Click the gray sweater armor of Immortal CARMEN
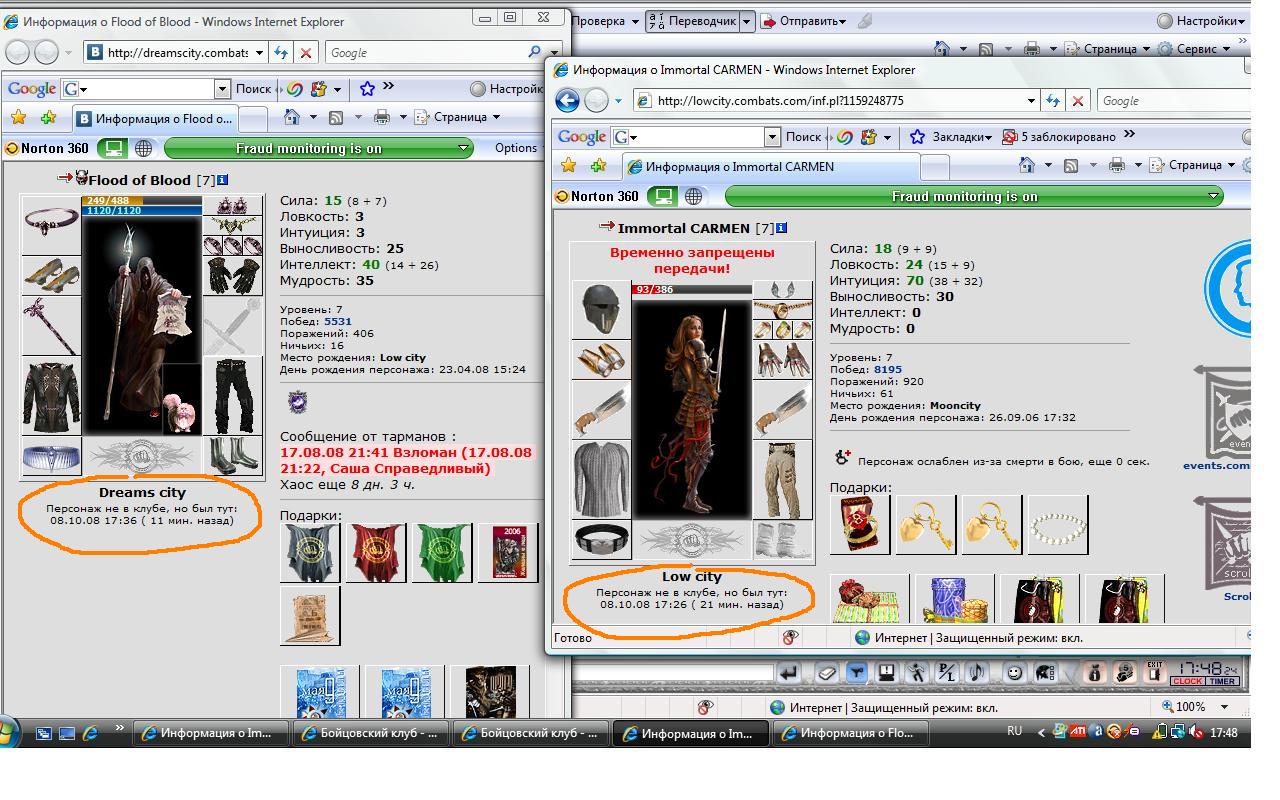 [x=601, y=480]
